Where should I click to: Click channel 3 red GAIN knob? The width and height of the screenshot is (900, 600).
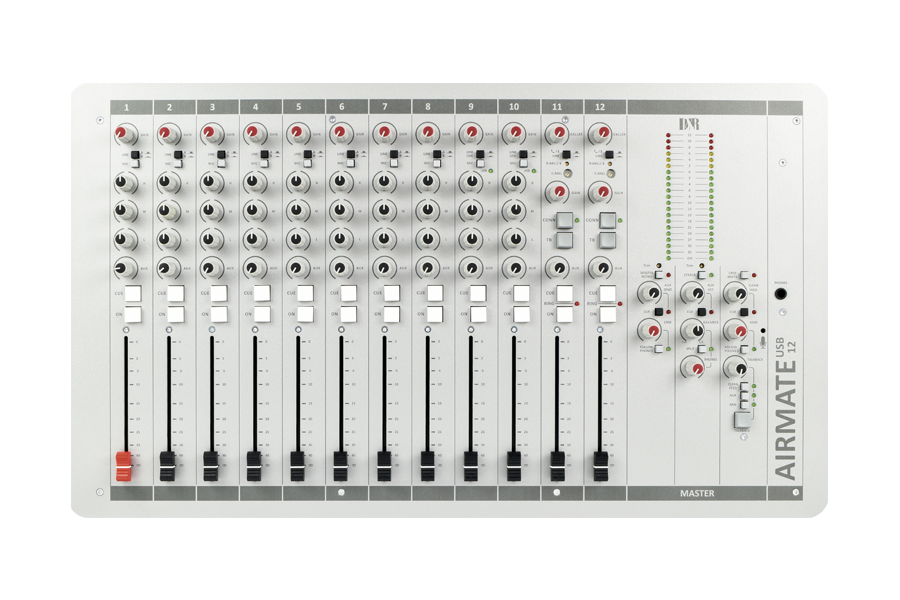(210, 134)
